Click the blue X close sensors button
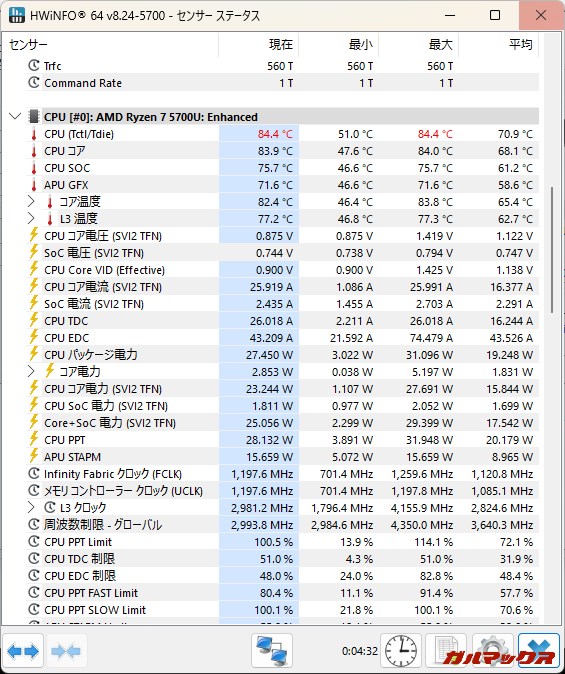Image resolution: width=565 pixels, height=674 pixels. click(x=538, y=651)
